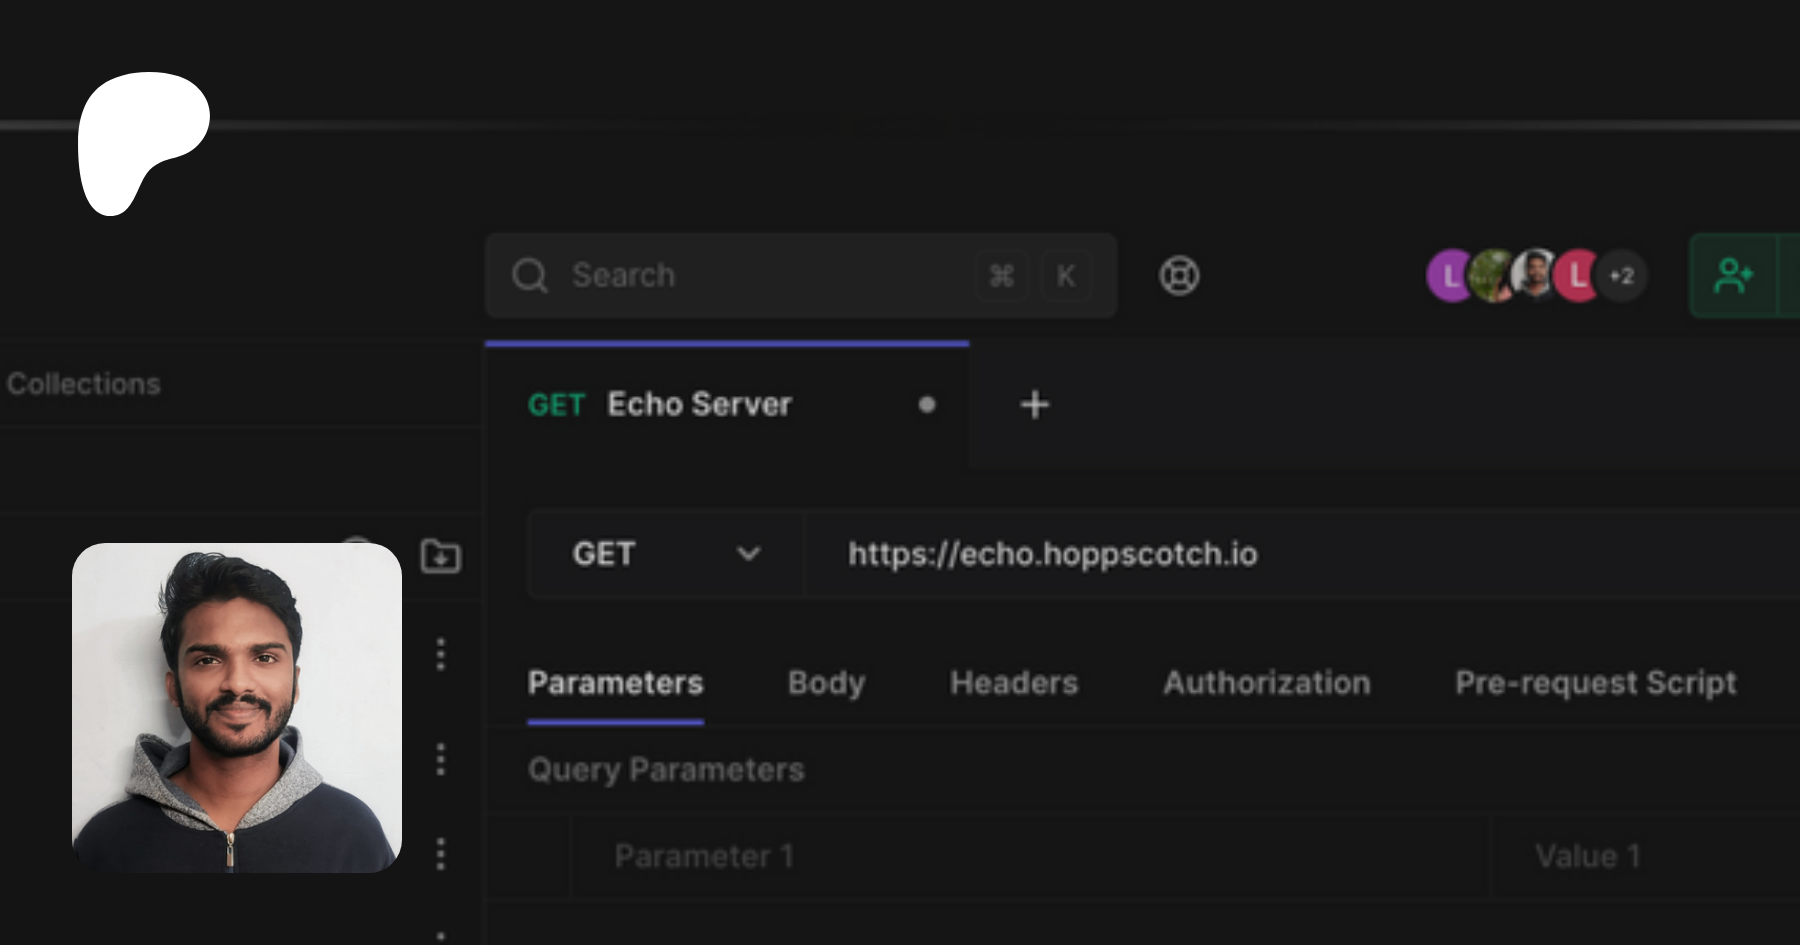Open the second collection's three-dot menu
This screenshot has width=1800, height=945.
pyautogui.click(x=440, y=759)
